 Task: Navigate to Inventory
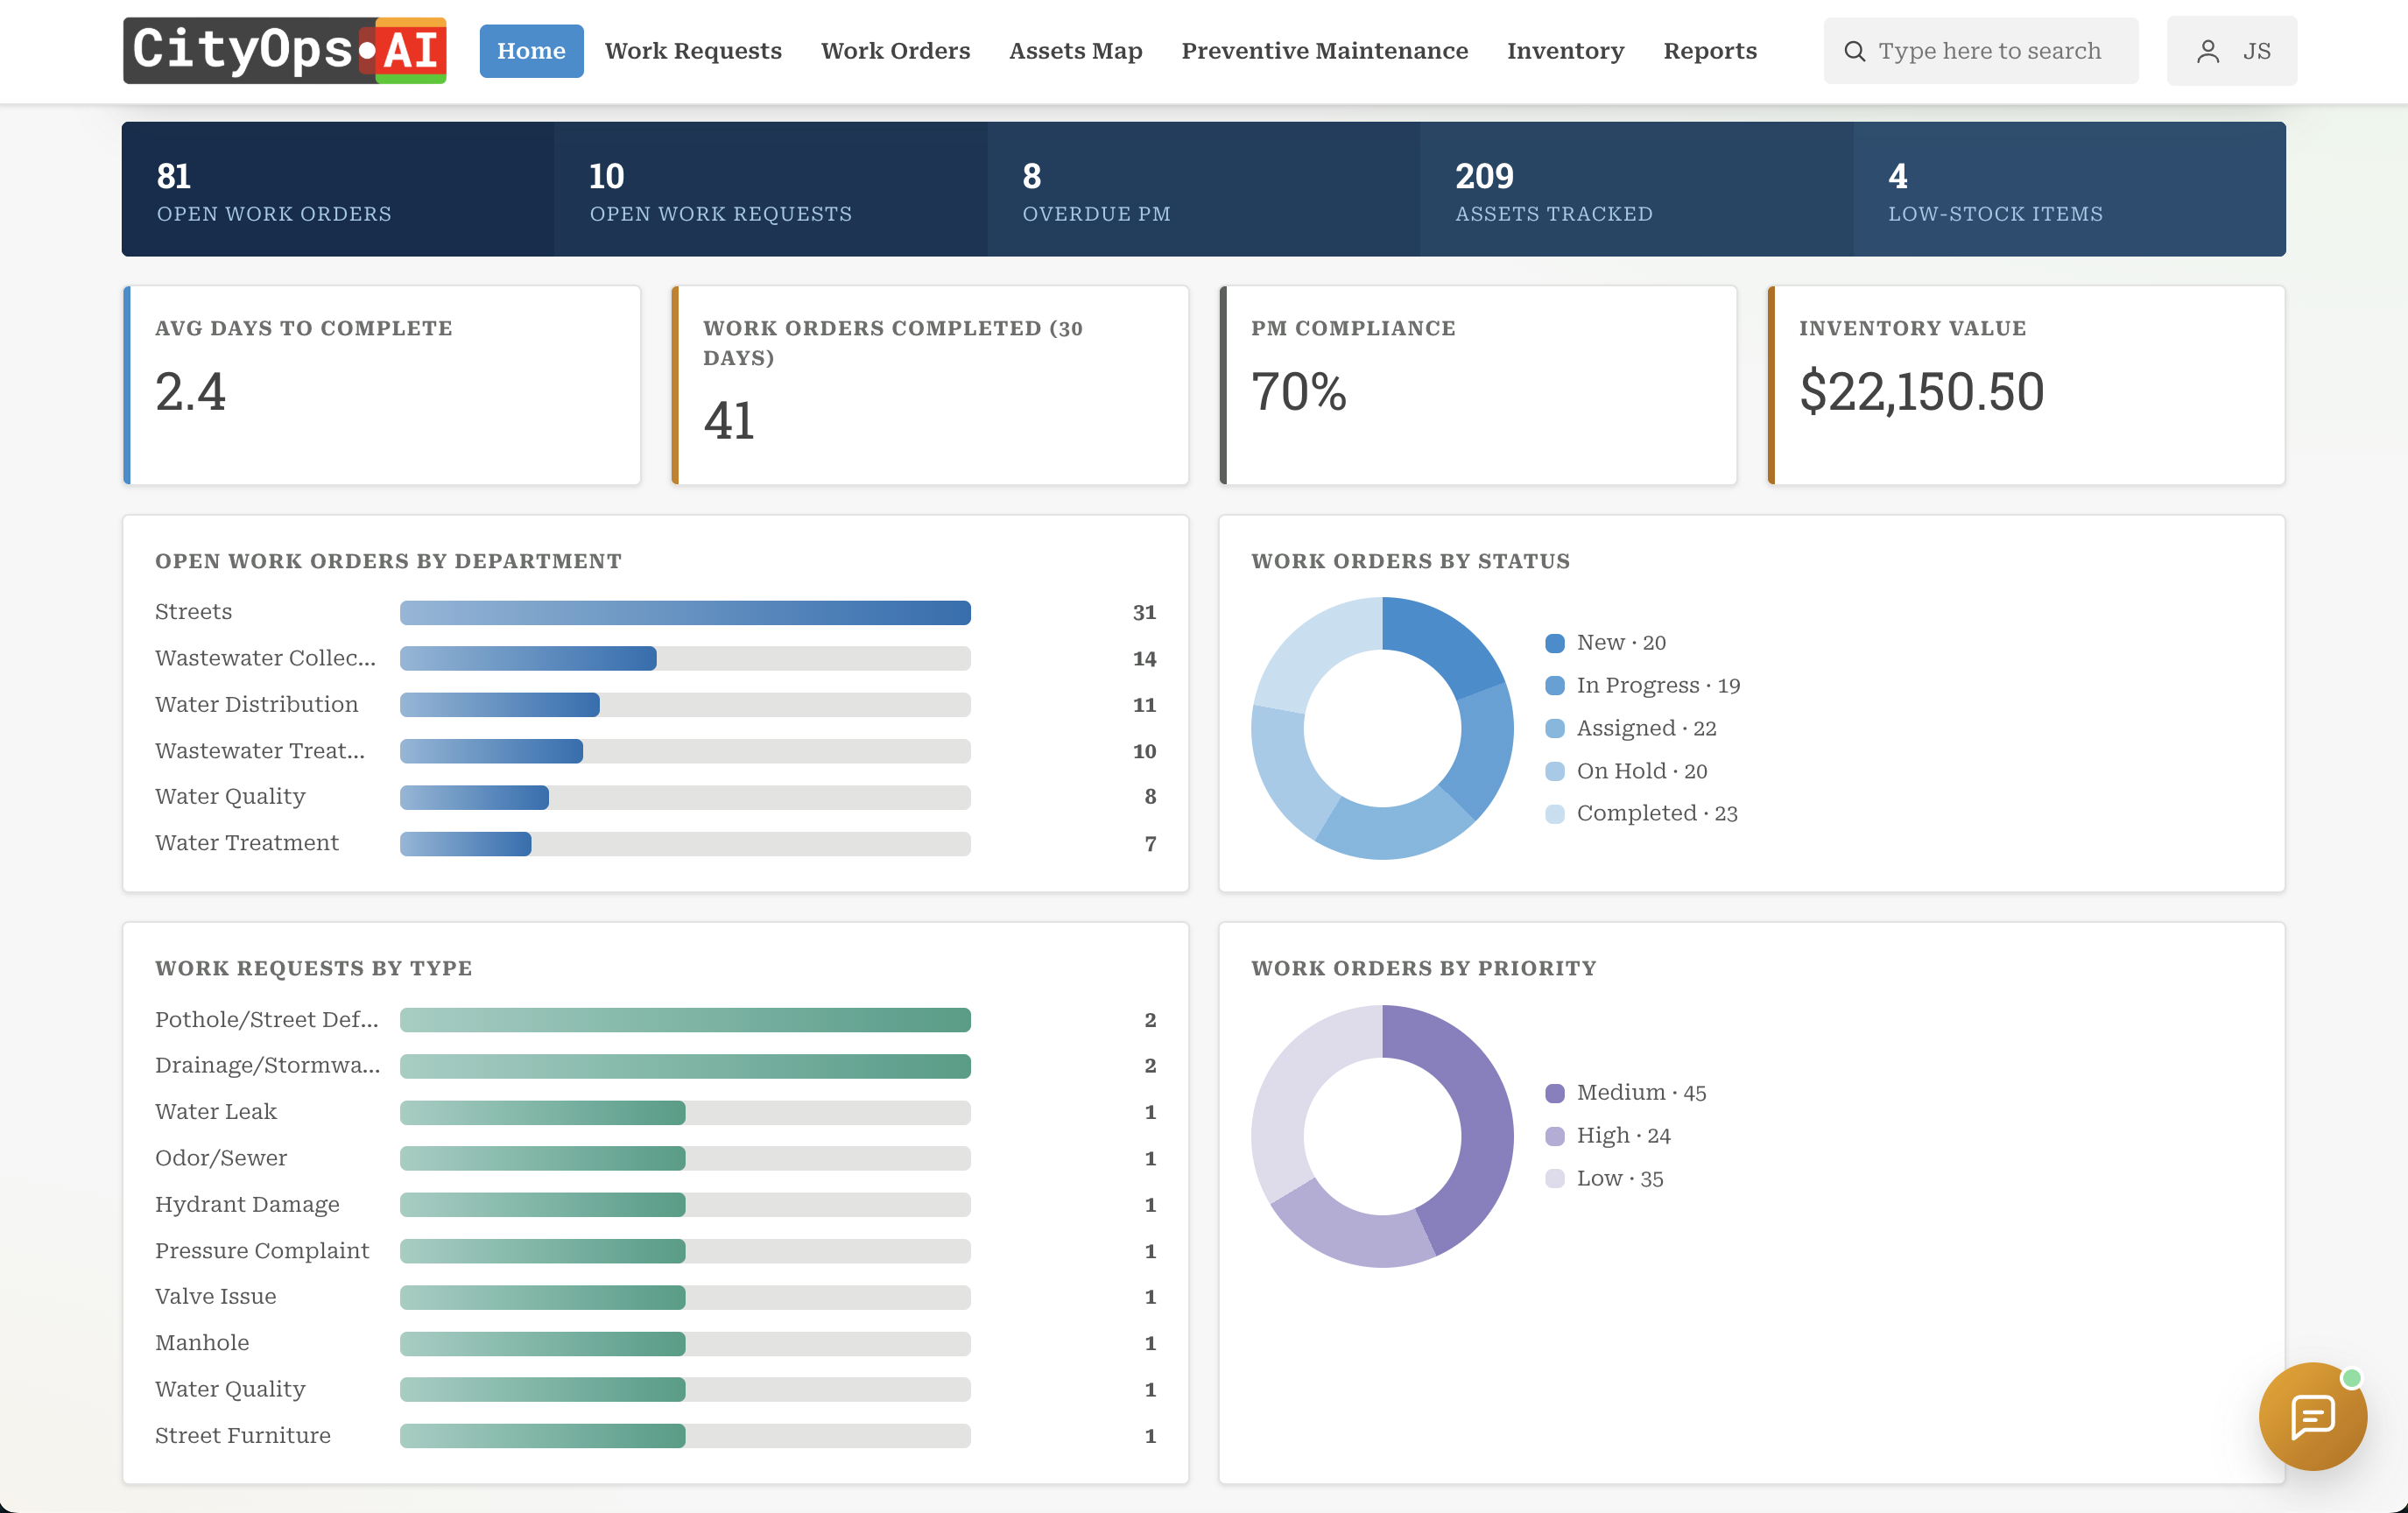point(1565,51)
